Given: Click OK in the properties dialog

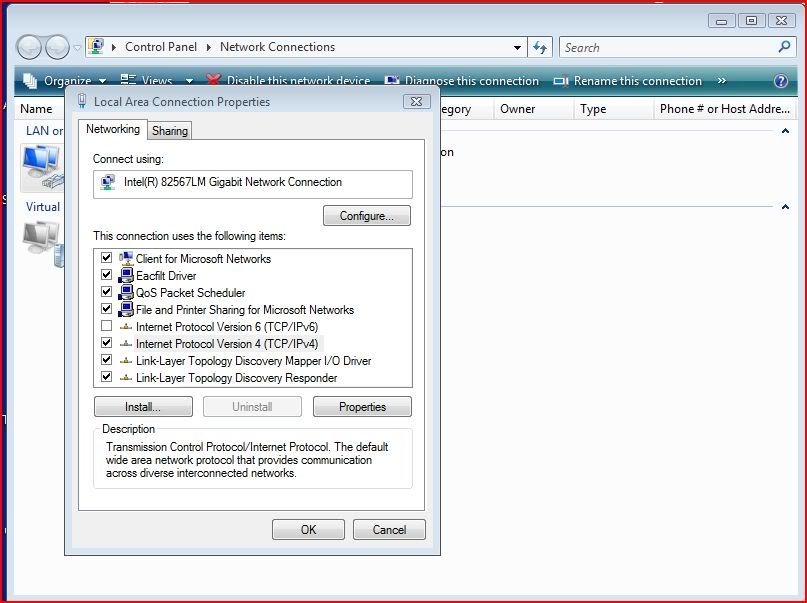Looking at the screenshot, I should pos(308,530).
